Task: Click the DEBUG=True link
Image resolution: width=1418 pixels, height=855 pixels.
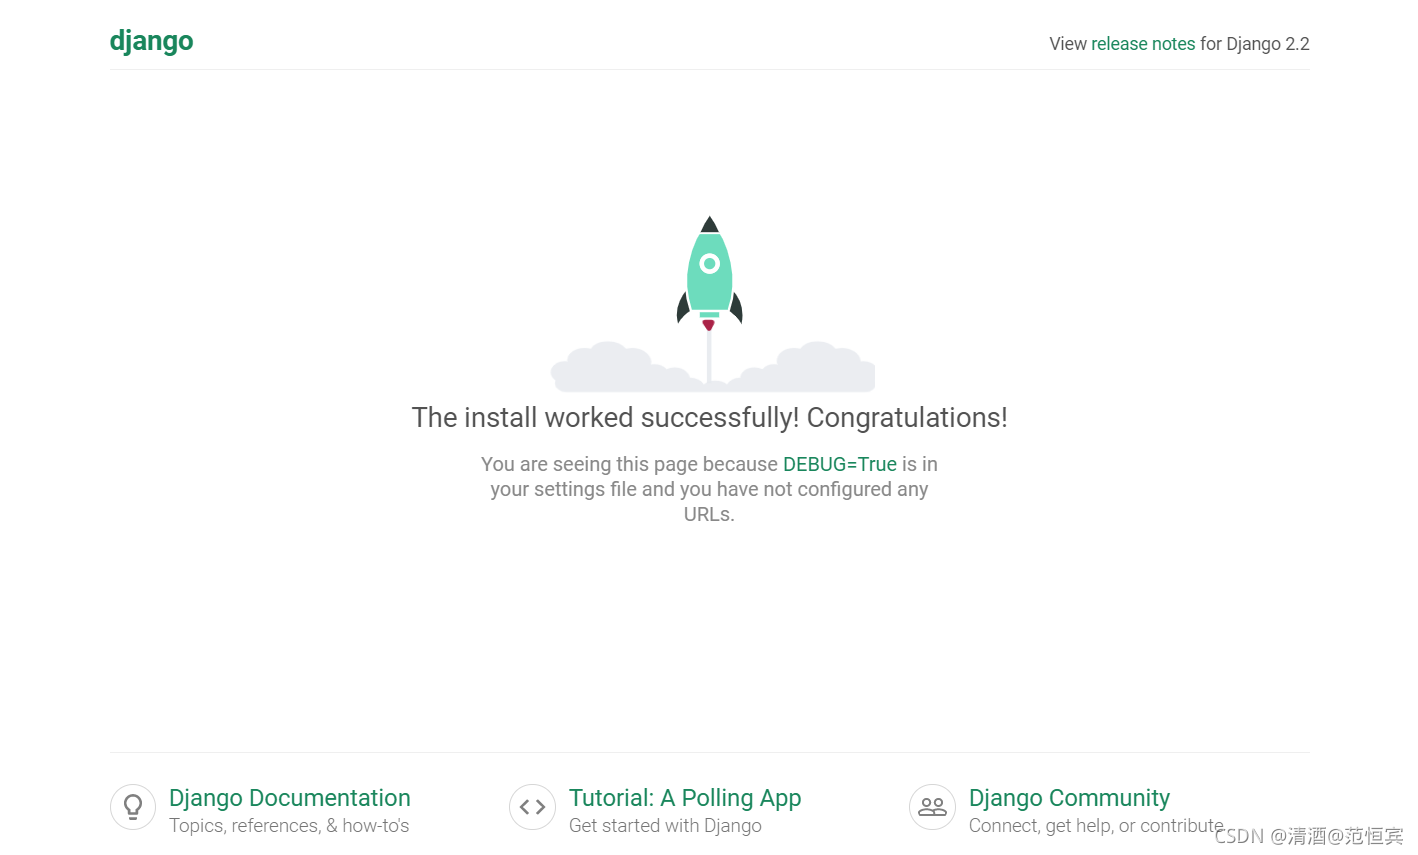Action: pyautogui.click(x=840, y=464)
